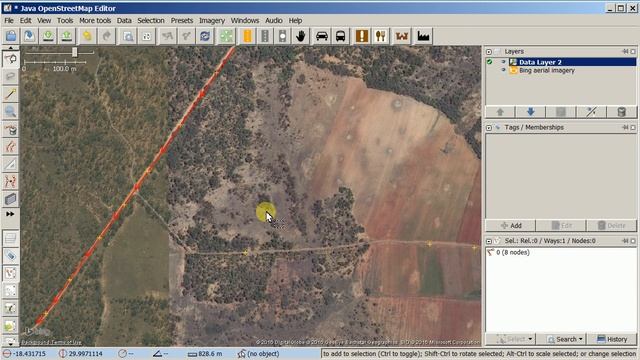Select the Bing aerial imagery layer row

(x=561, y=70)
